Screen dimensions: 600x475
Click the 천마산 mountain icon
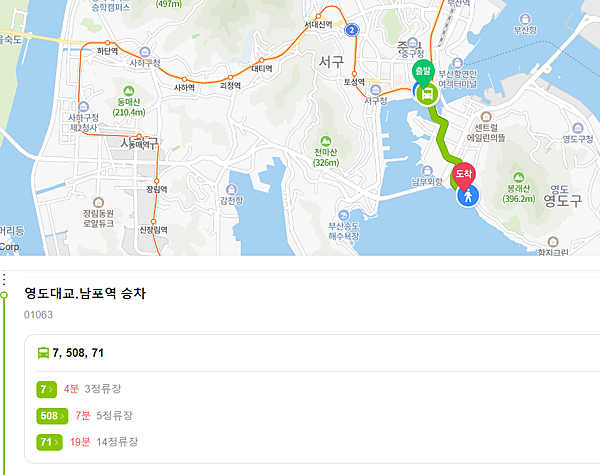[325, 141]
